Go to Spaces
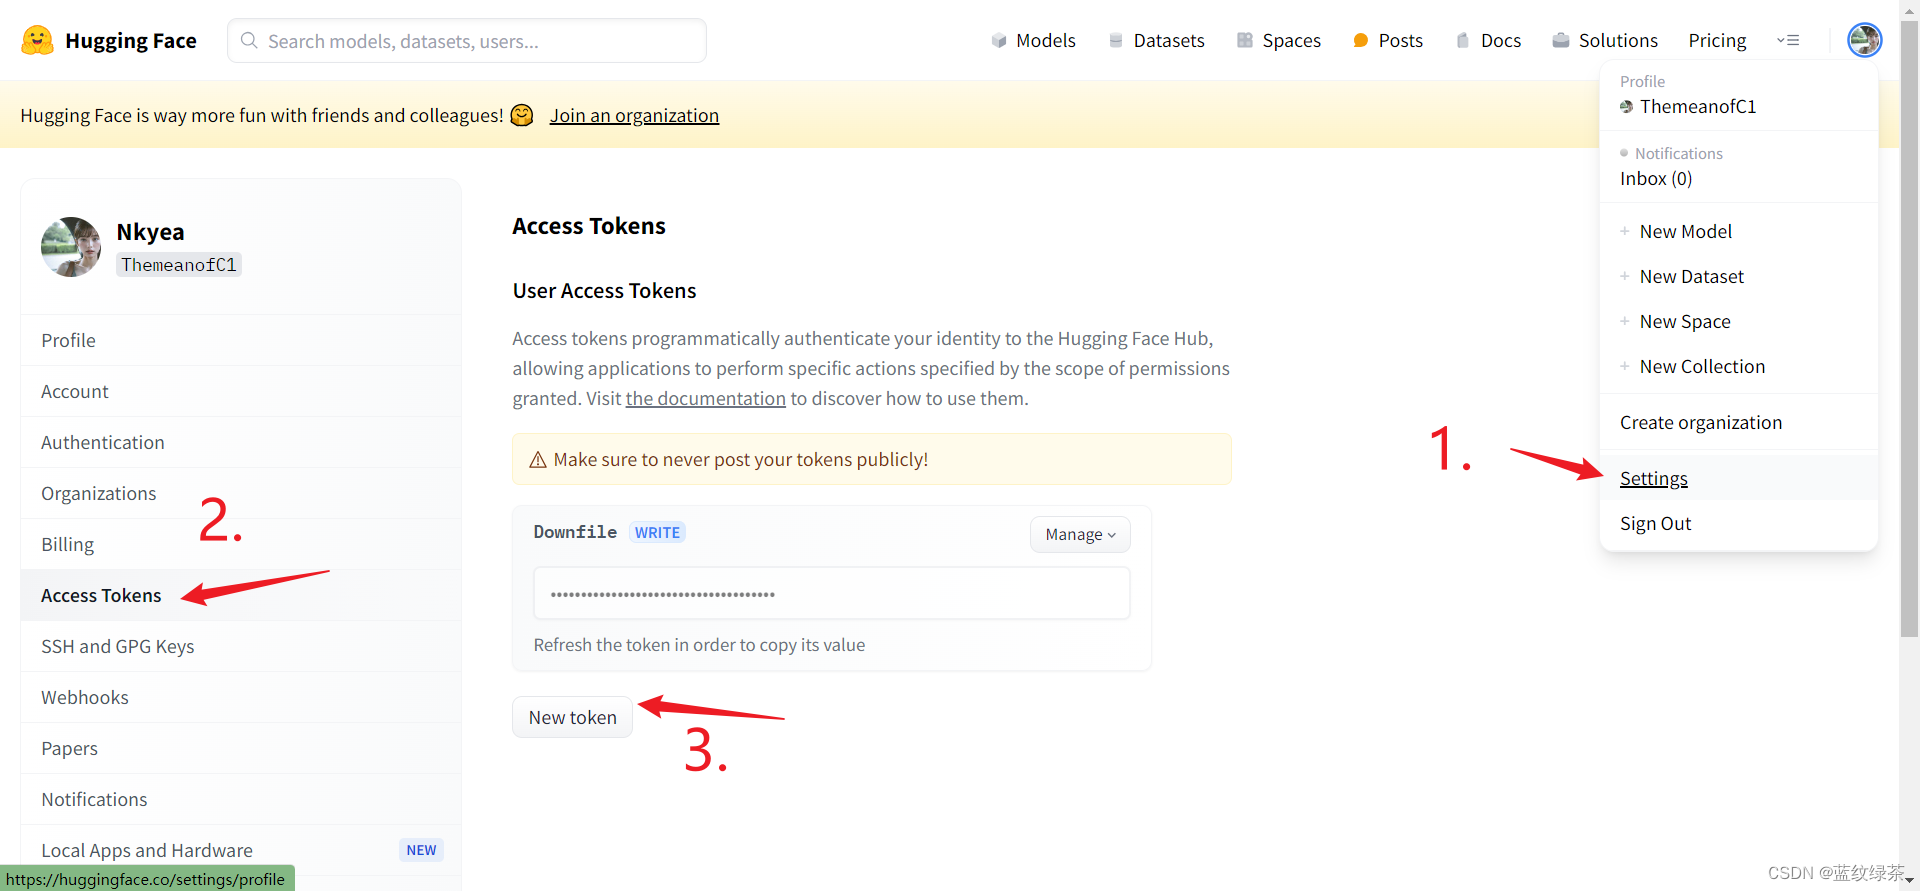Viewport: 1920px width, 891px height. pos(1292,41)
